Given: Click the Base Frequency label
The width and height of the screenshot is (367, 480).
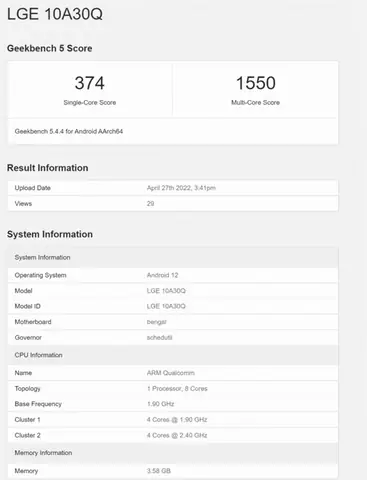Looking at the screenshot, I should (38, 404).
